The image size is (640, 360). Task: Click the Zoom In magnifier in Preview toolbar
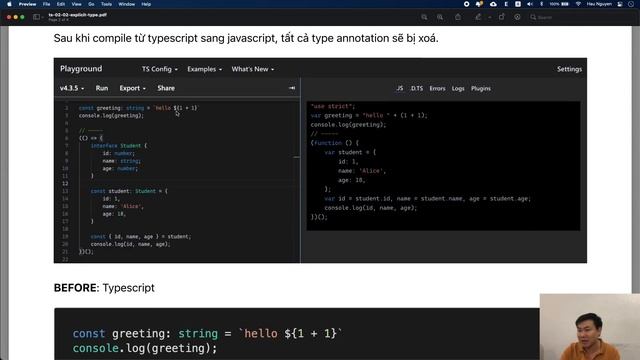[440, 17]
